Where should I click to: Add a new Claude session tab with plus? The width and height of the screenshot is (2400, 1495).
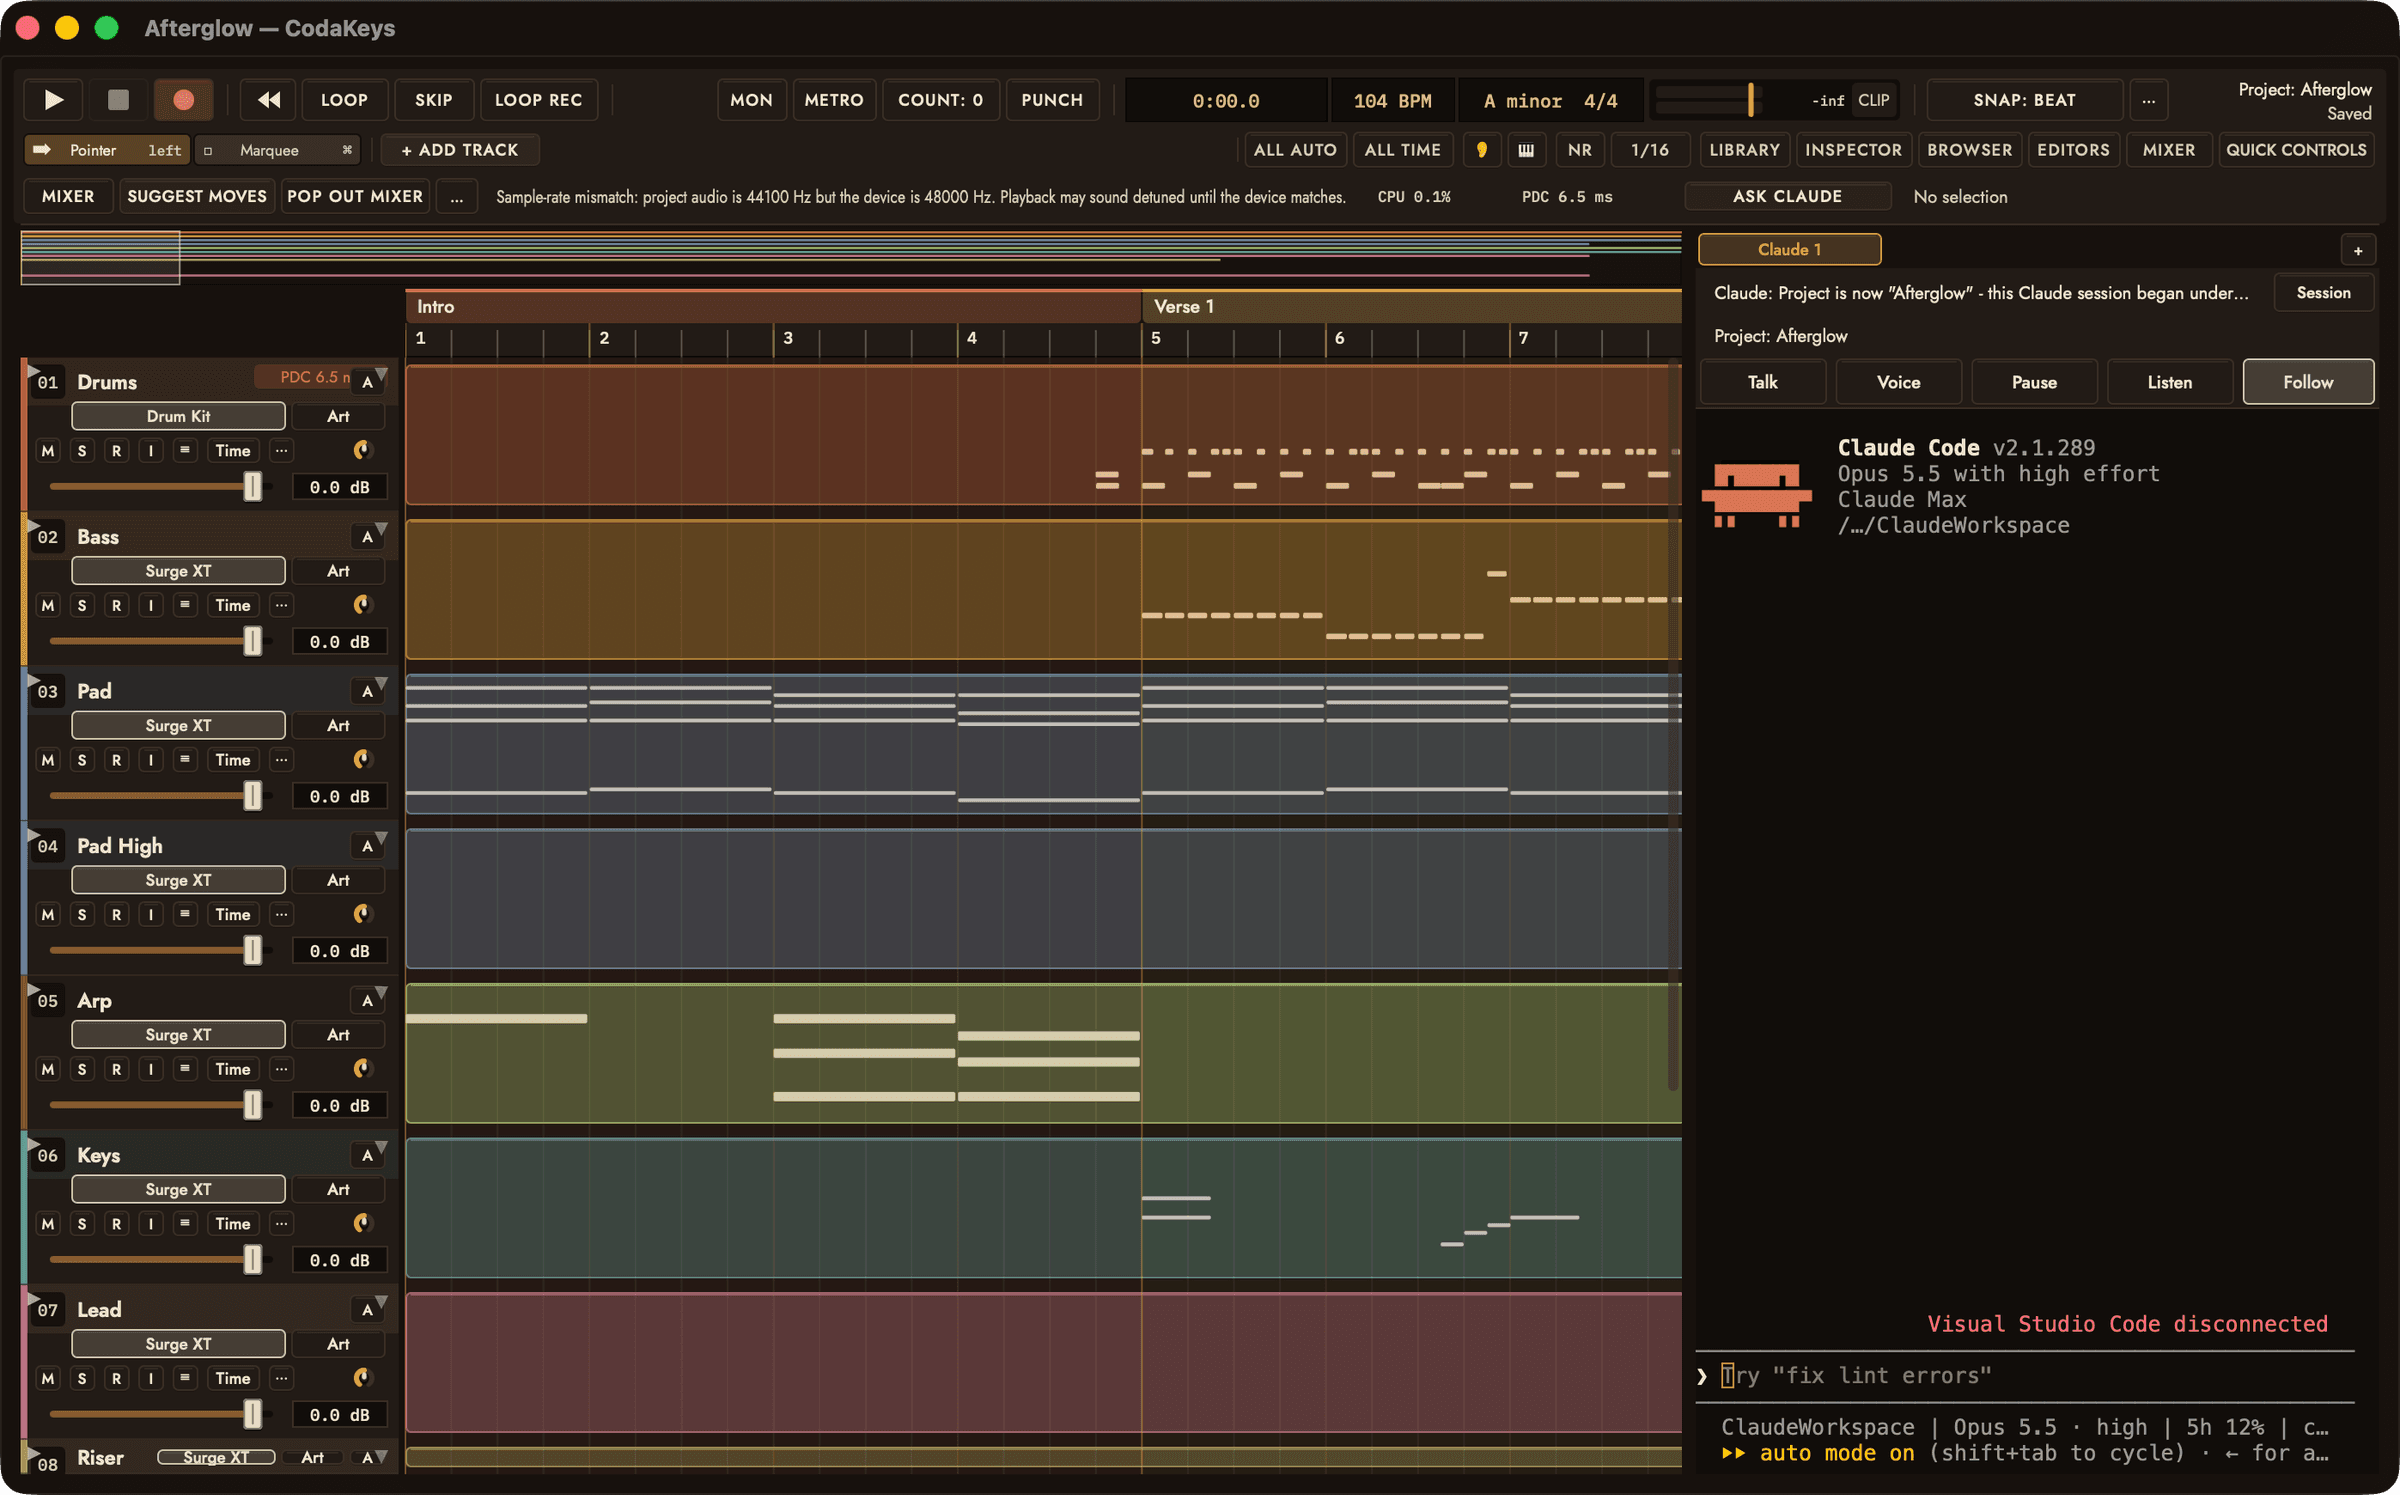pyautogui.click(x=2357, y=250)
